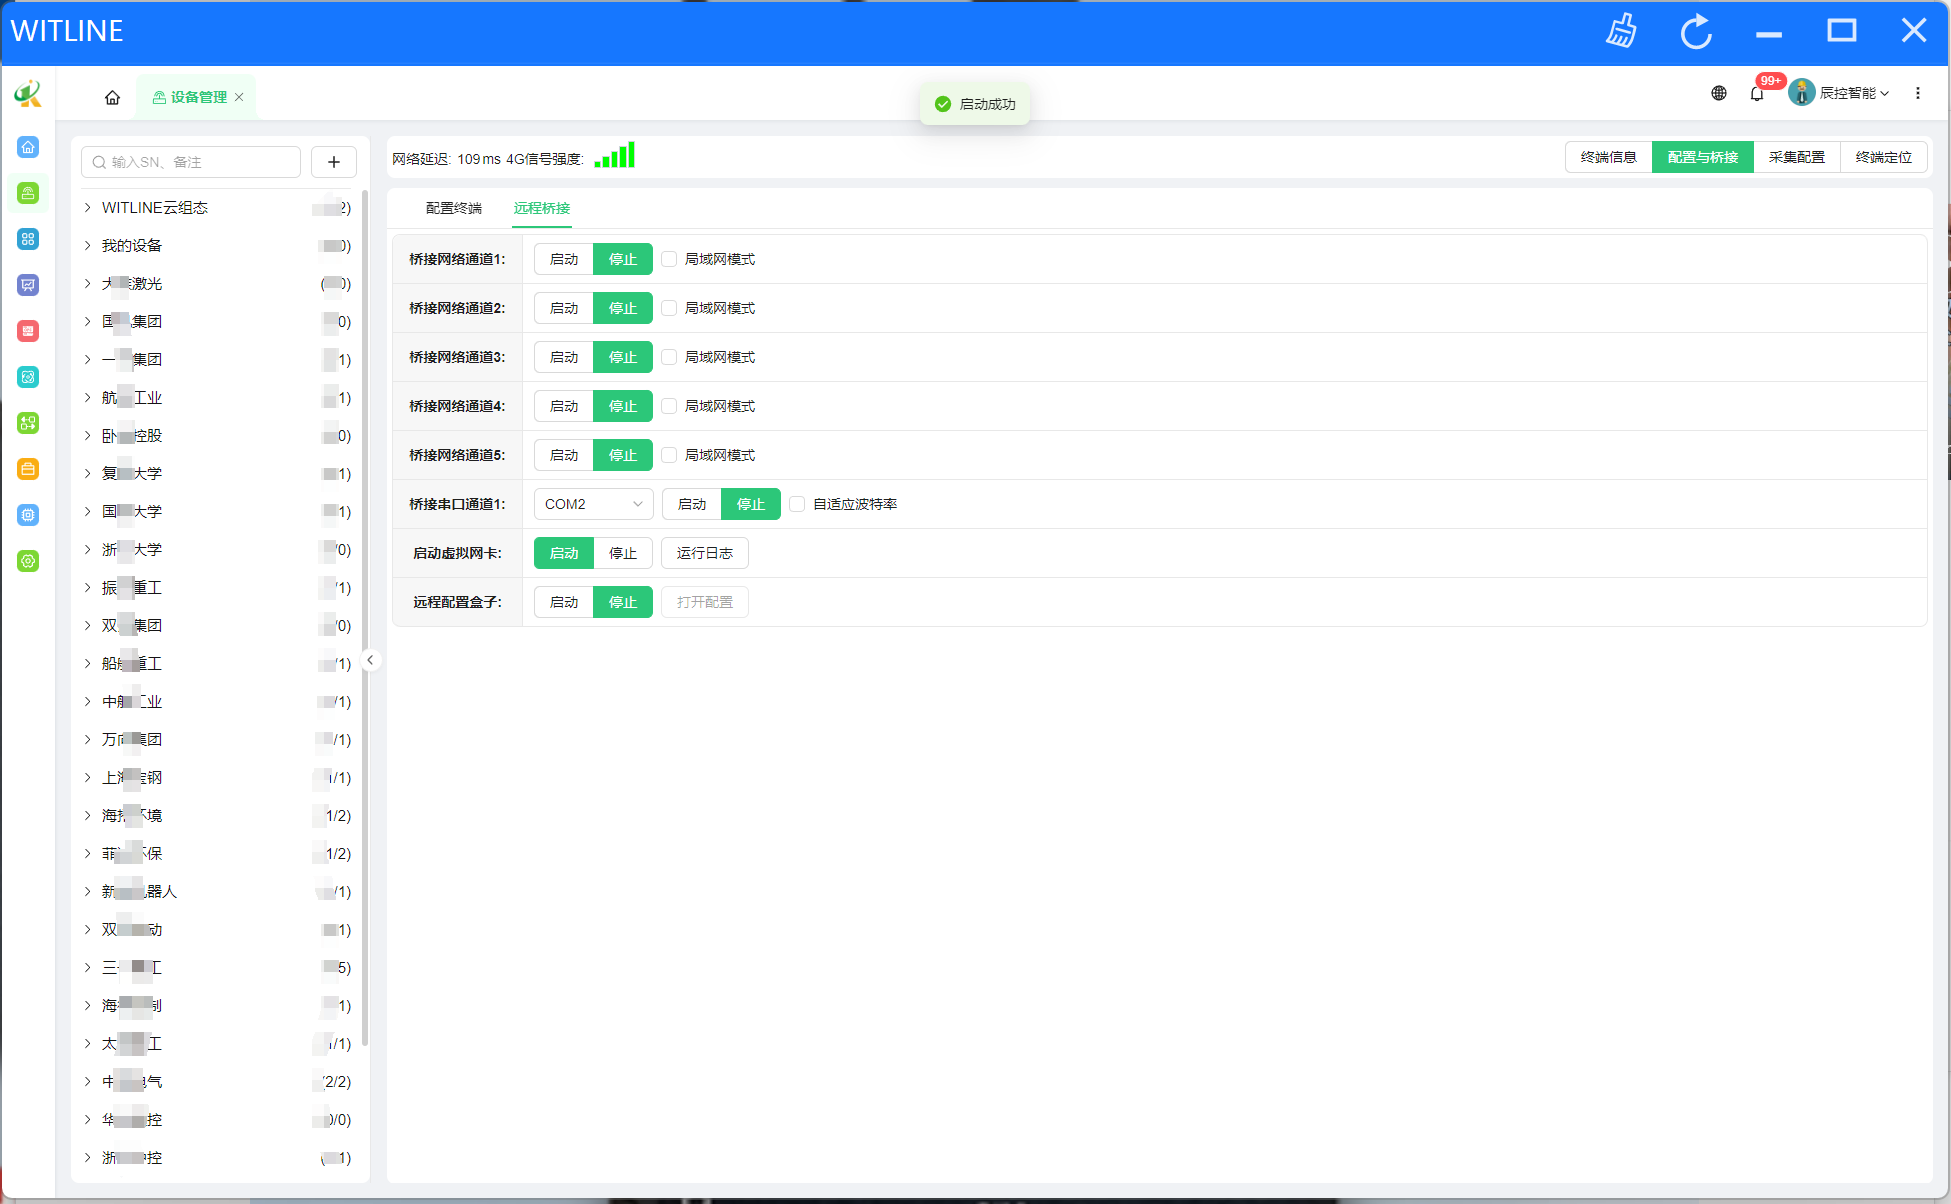1951x1204 pixels.
Task: Open the notification bell
Action: (1757, 94)
